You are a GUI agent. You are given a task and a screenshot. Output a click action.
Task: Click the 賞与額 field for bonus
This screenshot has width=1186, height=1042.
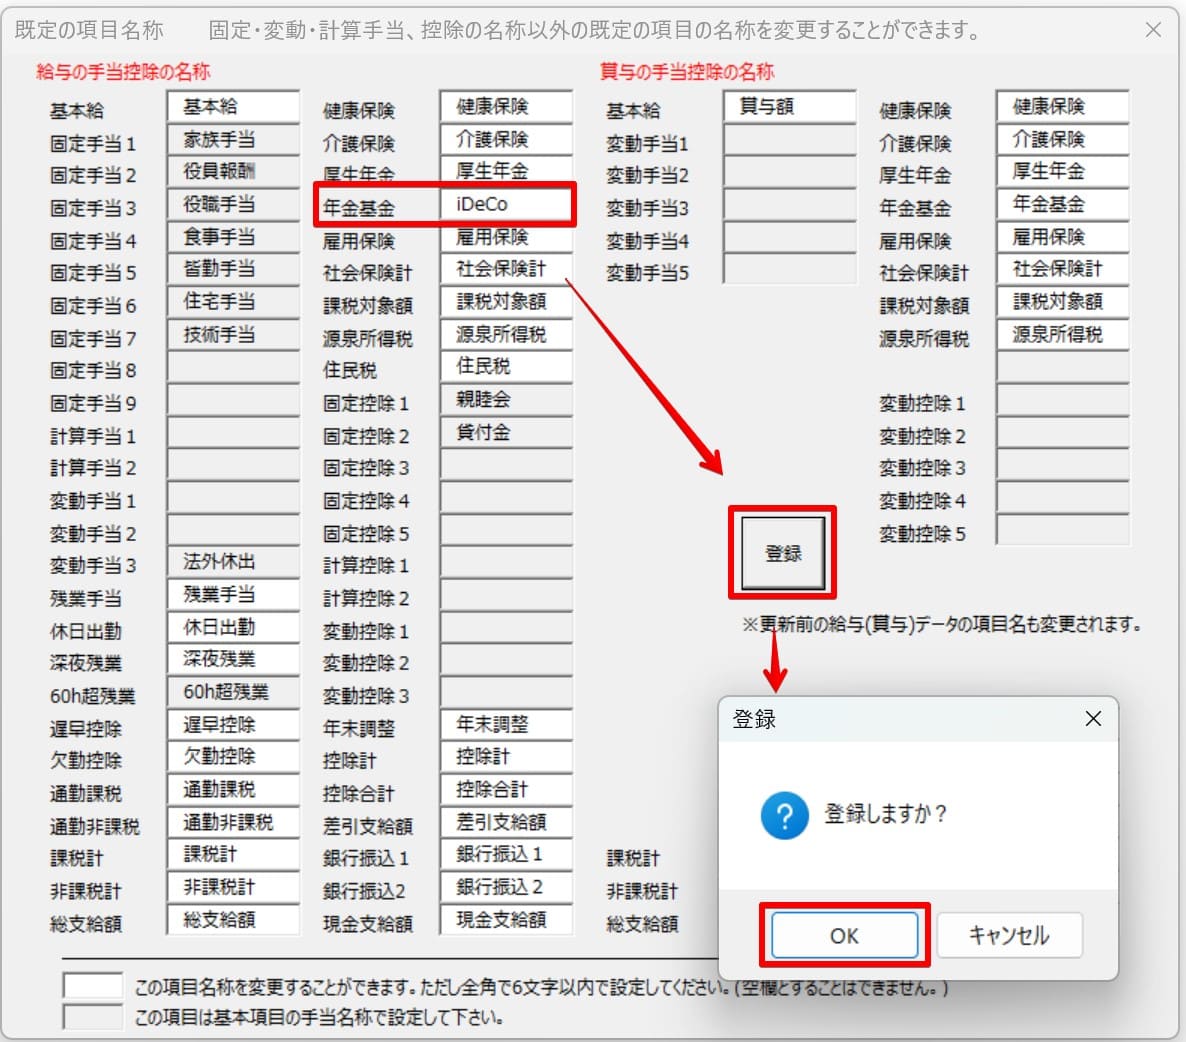789,106
